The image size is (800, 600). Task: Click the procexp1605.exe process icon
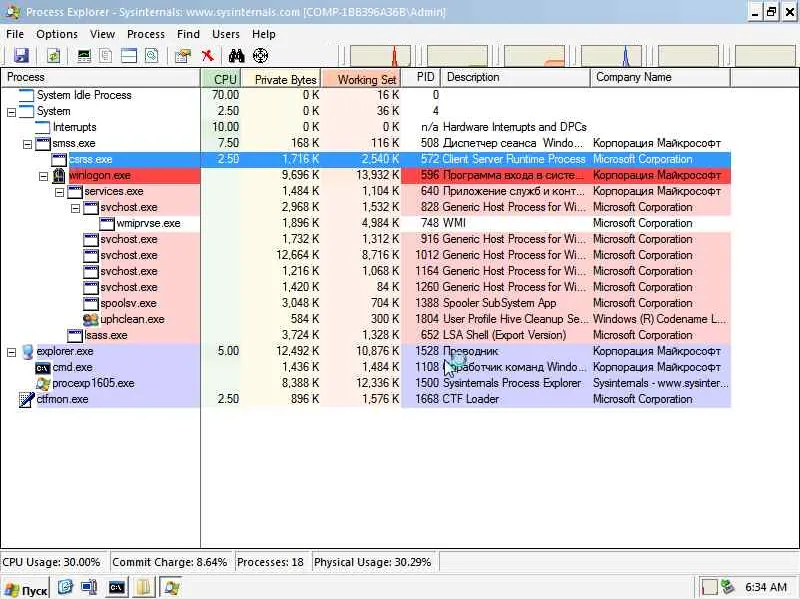pos(43,384)
